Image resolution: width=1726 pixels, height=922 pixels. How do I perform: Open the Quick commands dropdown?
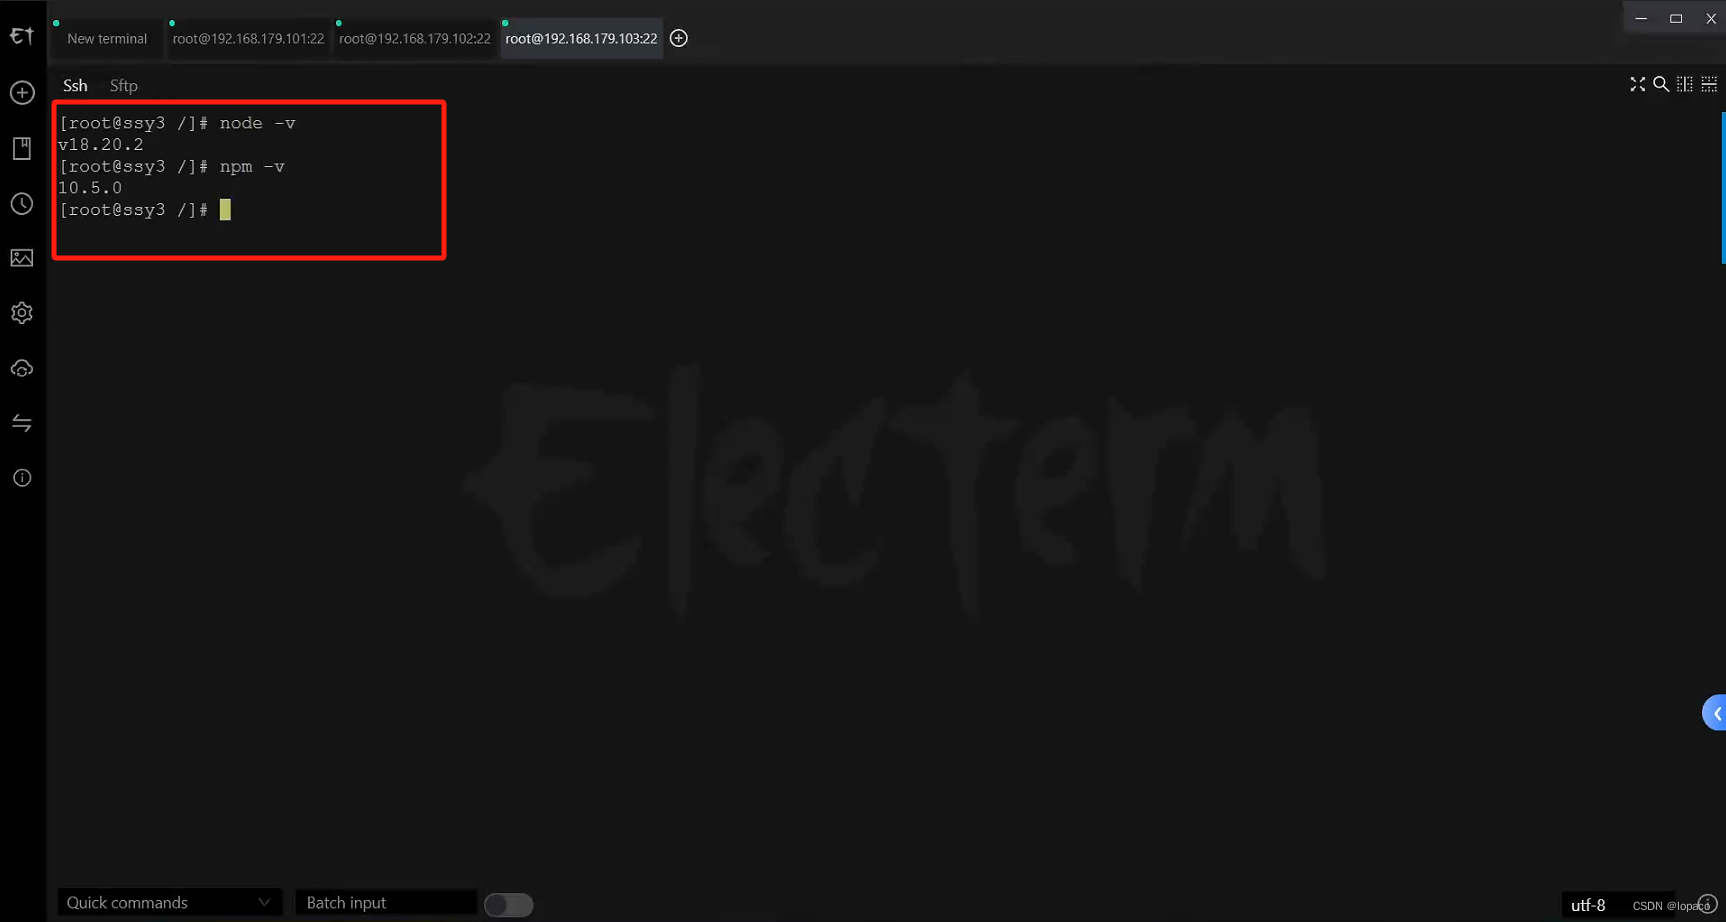pos(169,903)
